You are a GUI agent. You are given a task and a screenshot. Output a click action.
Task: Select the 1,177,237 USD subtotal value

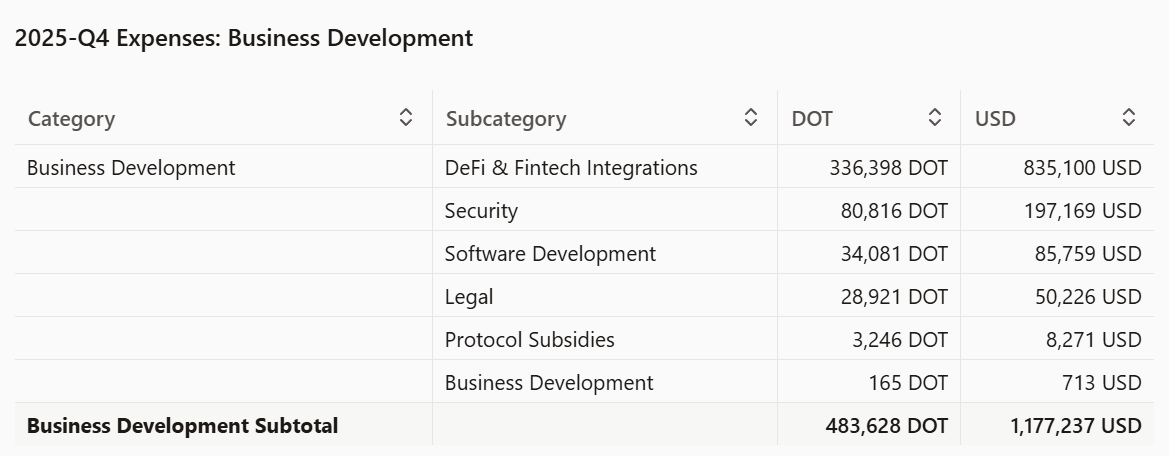coord(1076,426)
